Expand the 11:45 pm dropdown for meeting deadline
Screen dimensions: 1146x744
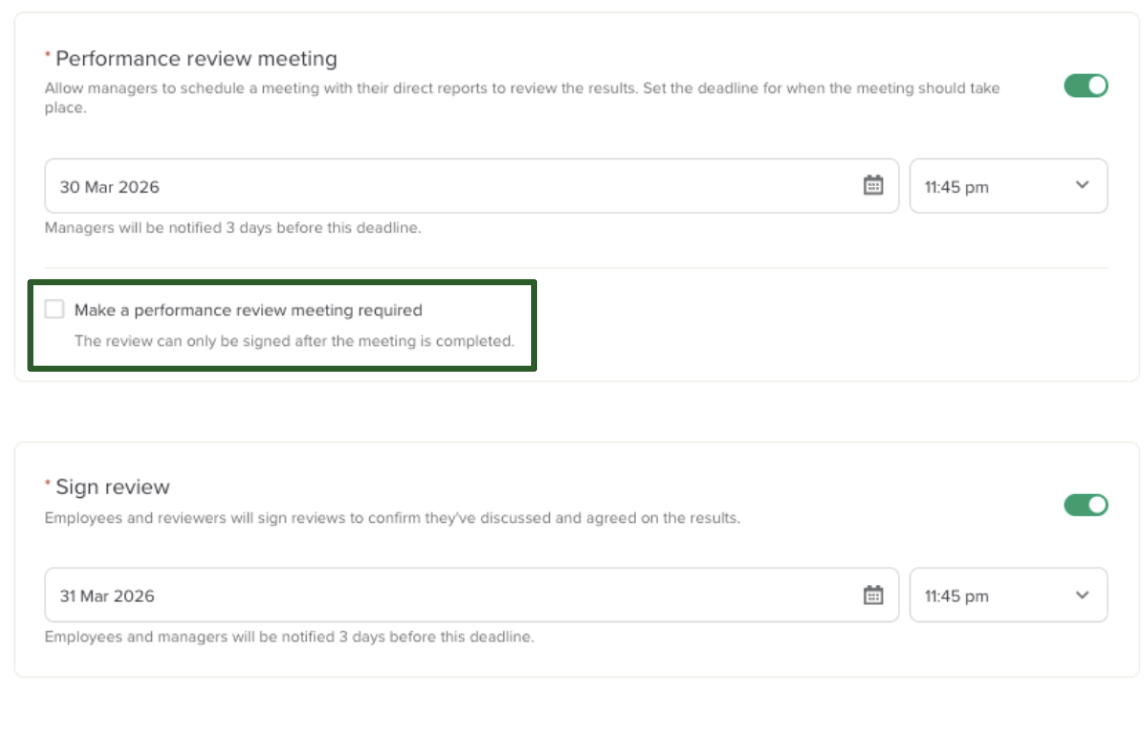(x=1007, y=186)
